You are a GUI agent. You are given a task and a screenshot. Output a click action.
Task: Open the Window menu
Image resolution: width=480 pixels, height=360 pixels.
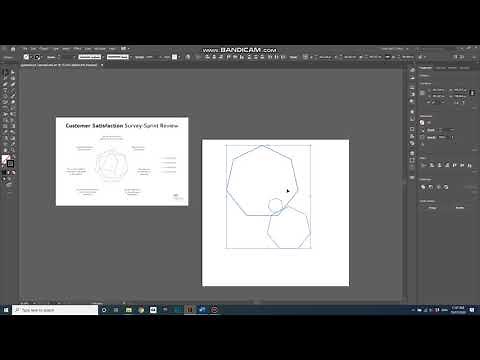(100, 49)
